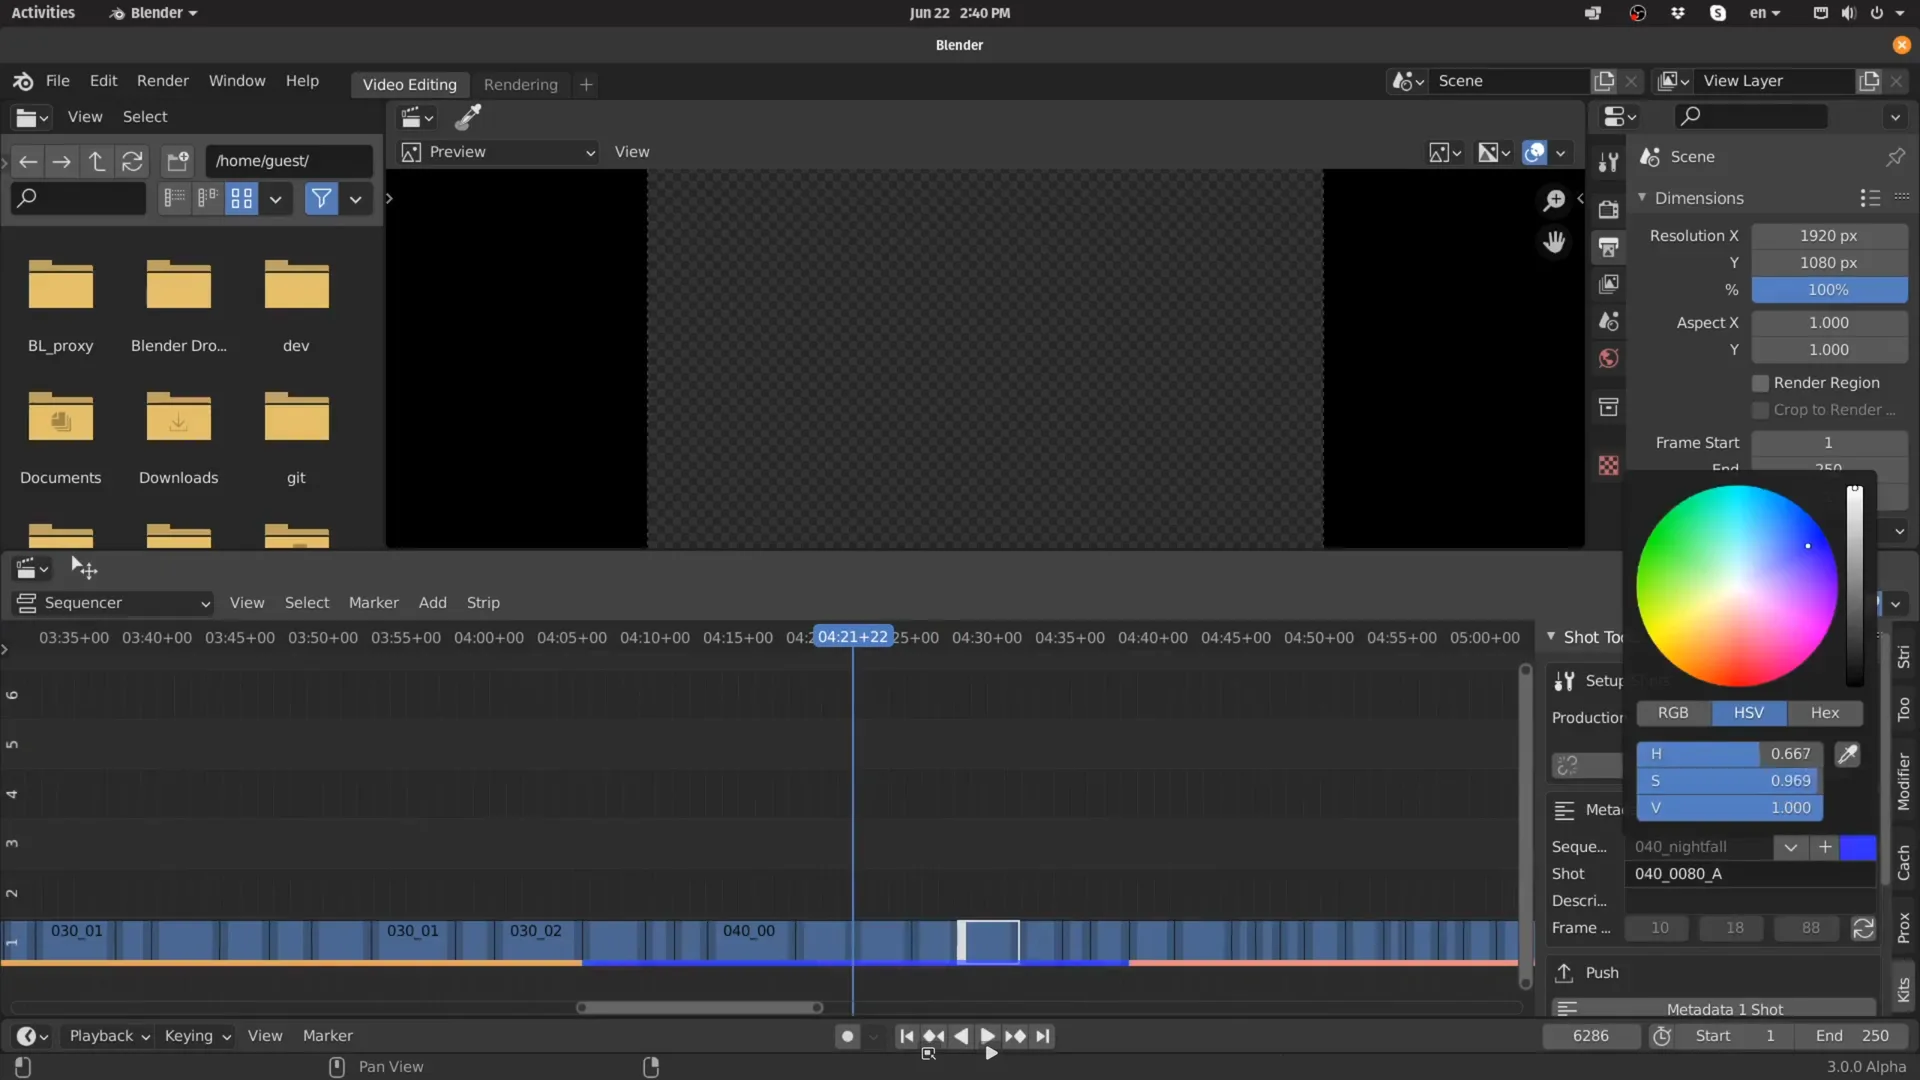This screenshot has height=1080, width=1920.
Task: Click refresh icon beside Frame fields
Action: point(1863,928)
